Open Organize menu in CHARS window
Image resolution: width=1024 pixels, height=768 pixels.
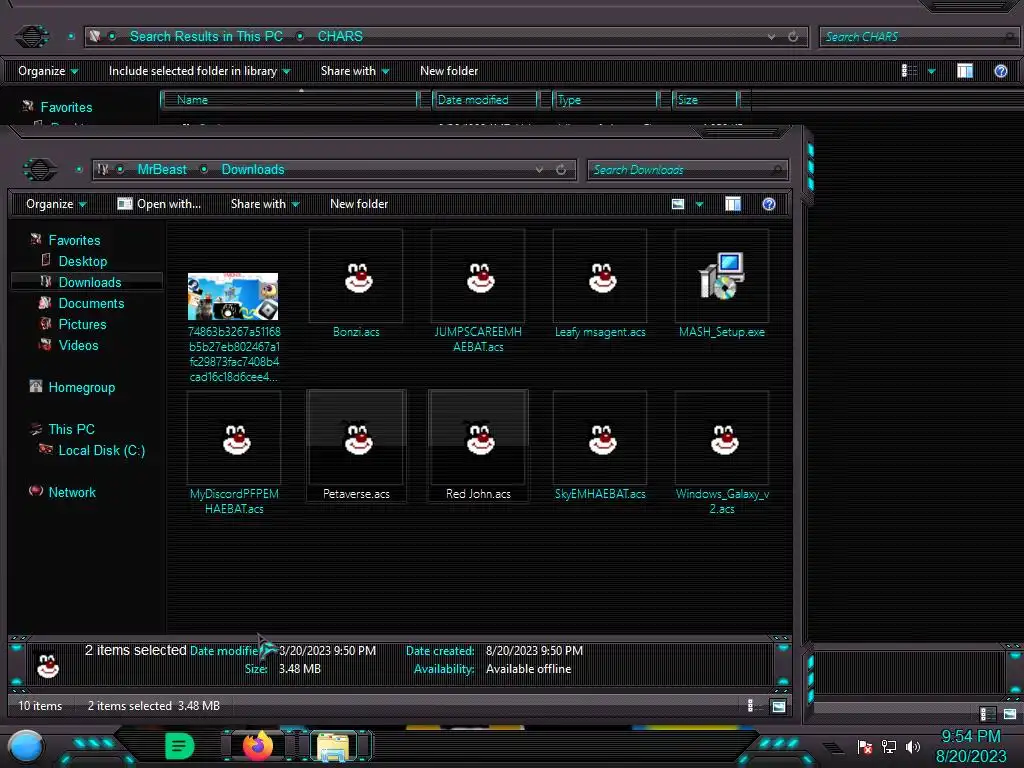tap(48, 71)
